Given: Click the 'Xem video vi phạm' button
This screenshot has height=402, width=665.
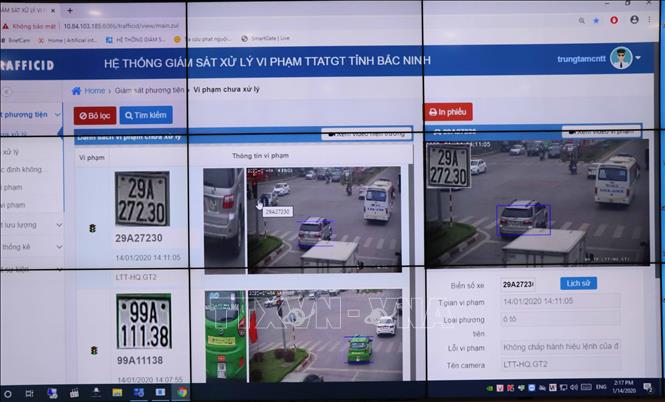Looking at the screenshot, I should [x=601, y=132].
